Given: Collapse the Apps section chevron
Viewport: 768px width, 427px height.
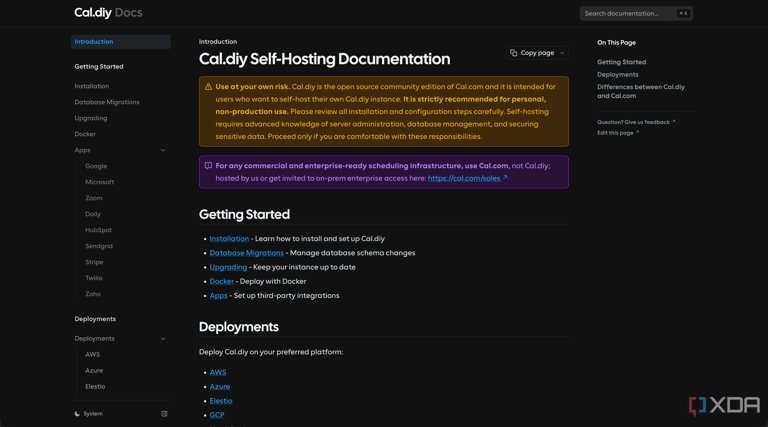Looking at the screenshot, I should coord(163,150).
